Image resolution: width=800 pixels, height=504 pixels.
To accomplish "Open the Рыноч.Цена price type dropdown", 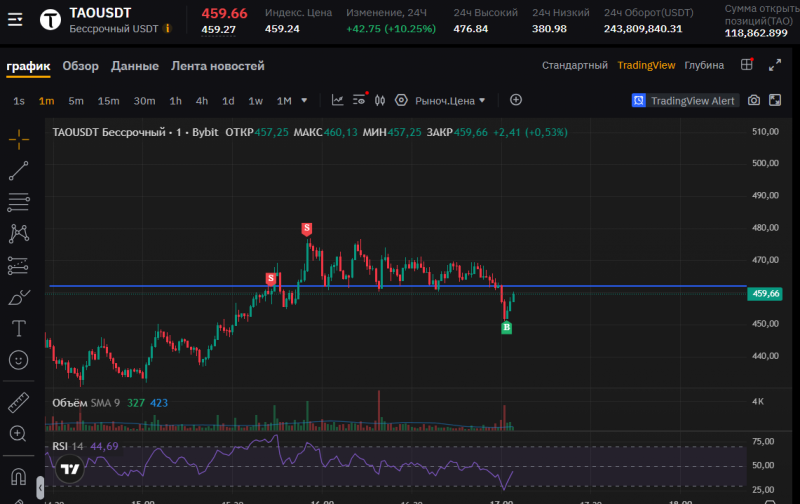I will (x=450, y=101).
